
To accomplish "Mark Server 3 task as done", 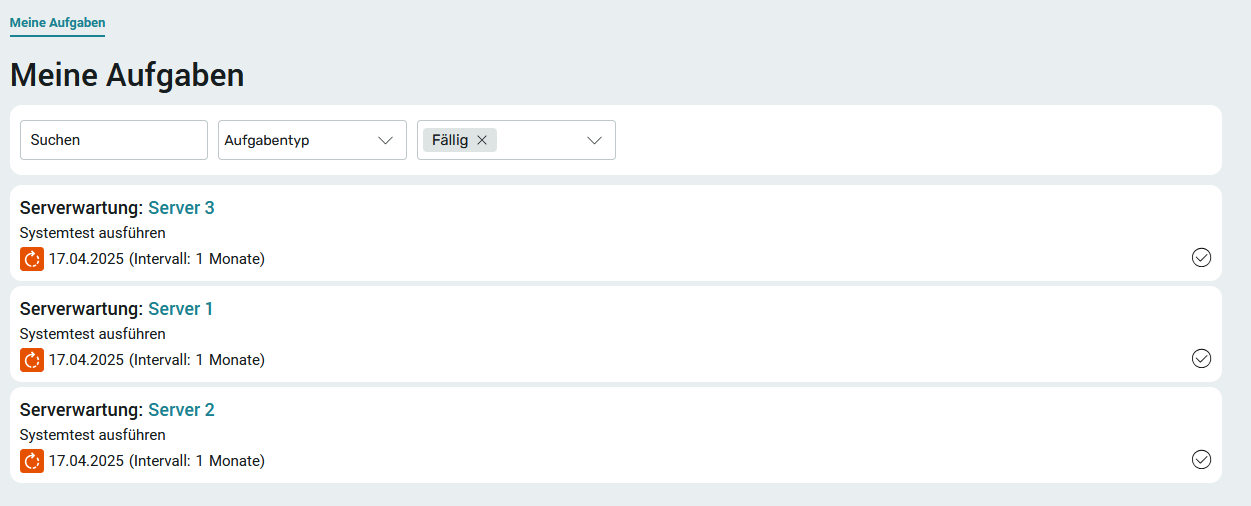I will (x=1201, y=258).
